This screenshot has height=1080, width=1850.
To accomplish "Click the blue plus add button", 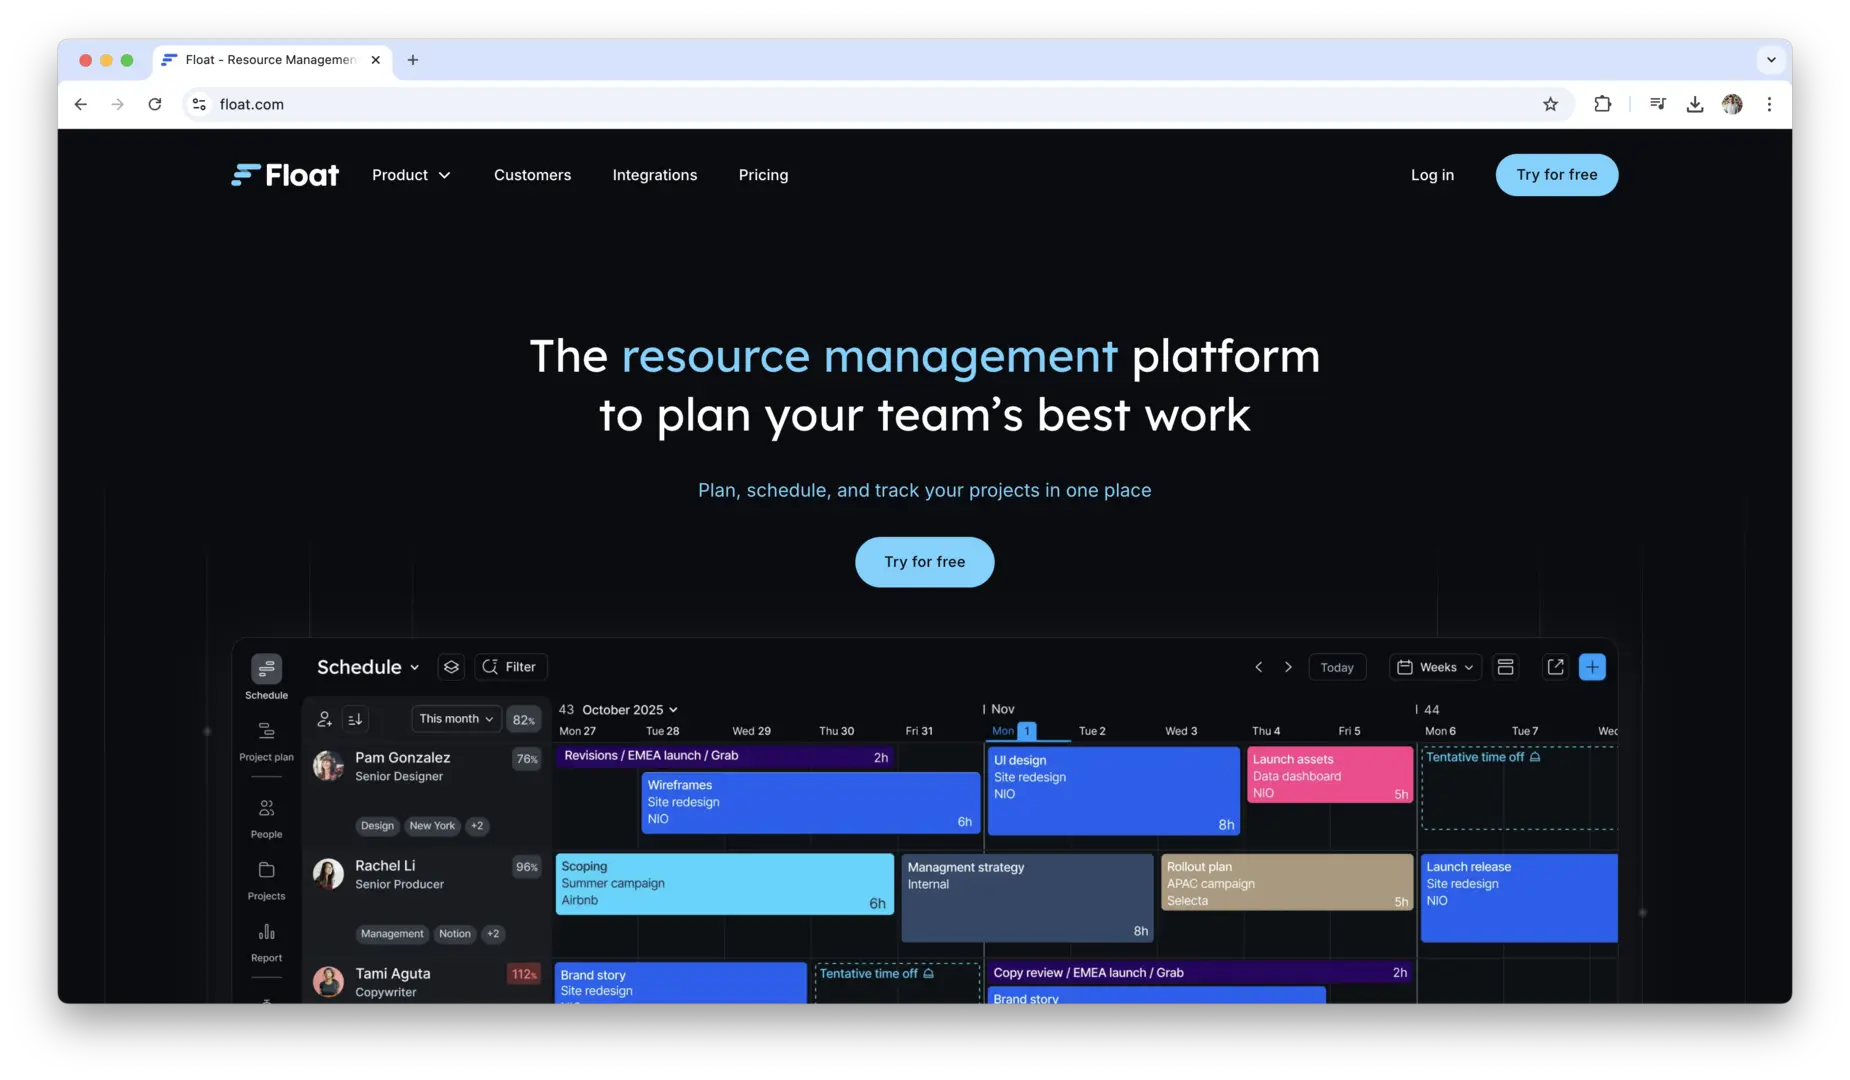I will click(1592, 667).
